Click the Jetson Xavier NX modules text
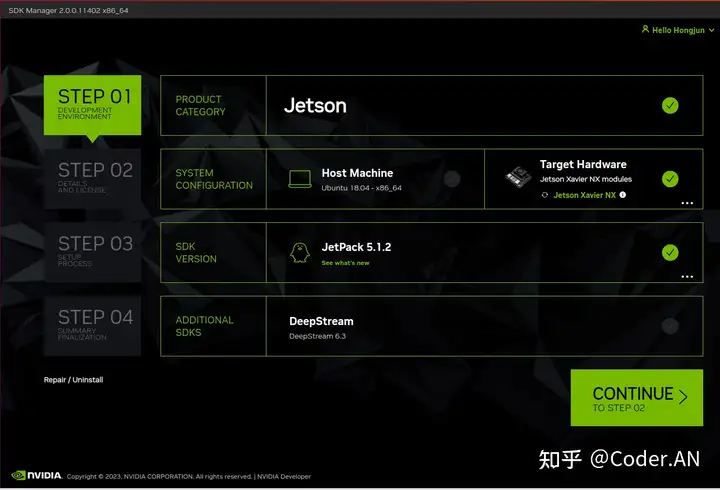This screenshot has width=720, height=490. pos(586,179)
